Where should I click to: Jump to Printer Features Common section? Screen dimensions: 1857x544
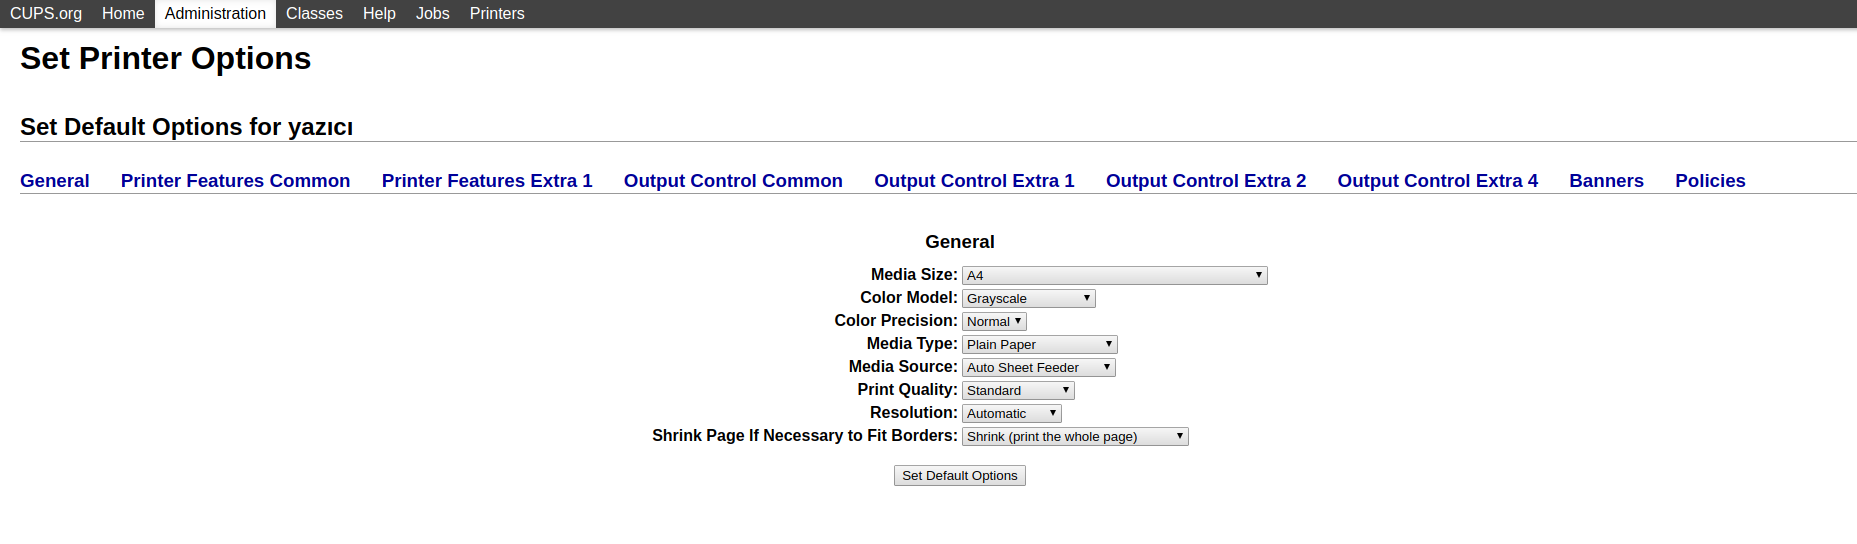coord(235,180)
